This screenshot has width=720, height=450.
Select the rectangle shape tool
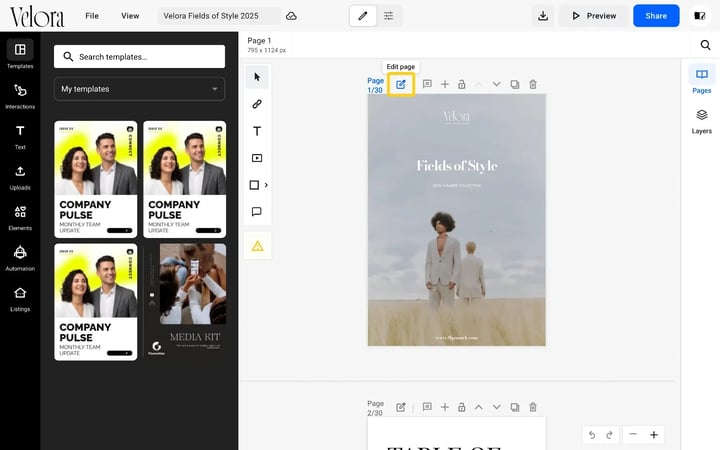(254, 185)
